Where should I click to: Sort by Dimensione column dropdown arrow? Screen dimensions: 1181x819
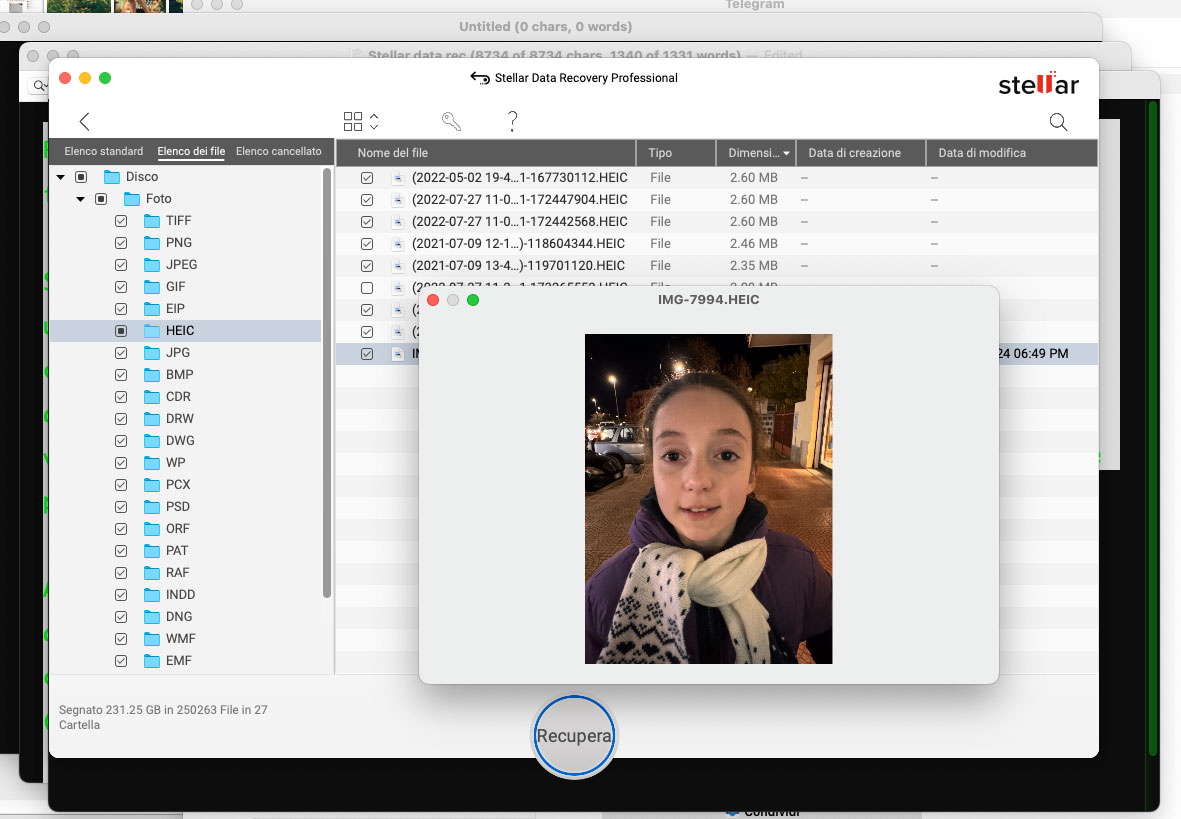[786, 154]
